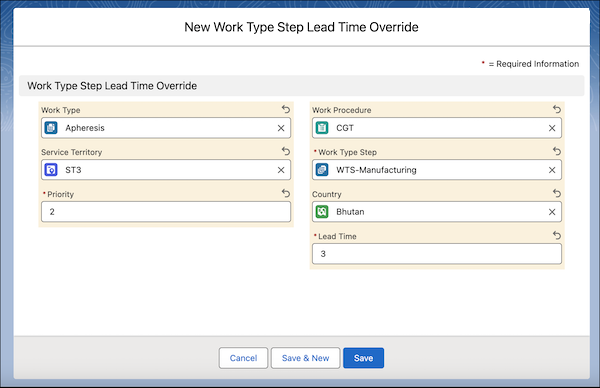
Task: Undo changes to the Lead Time field
Action: click(557, 235)
